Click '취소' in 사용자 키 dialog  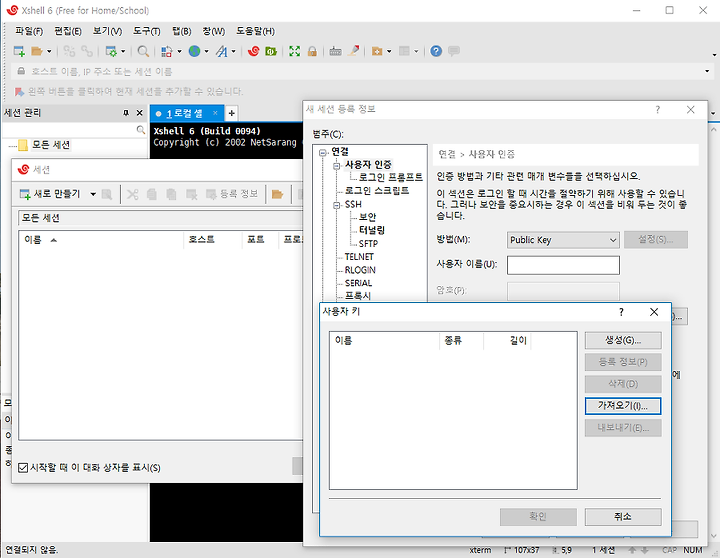[623, 517]
